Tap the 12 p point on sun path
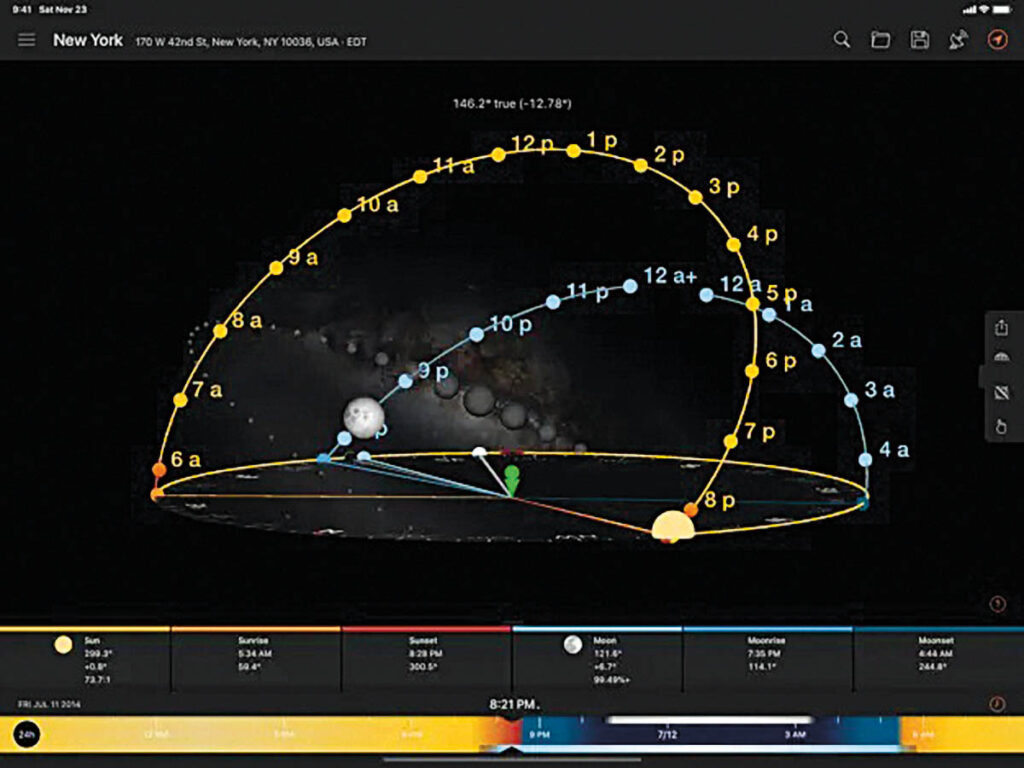The image size is (1024, 768). coord(499,155)
